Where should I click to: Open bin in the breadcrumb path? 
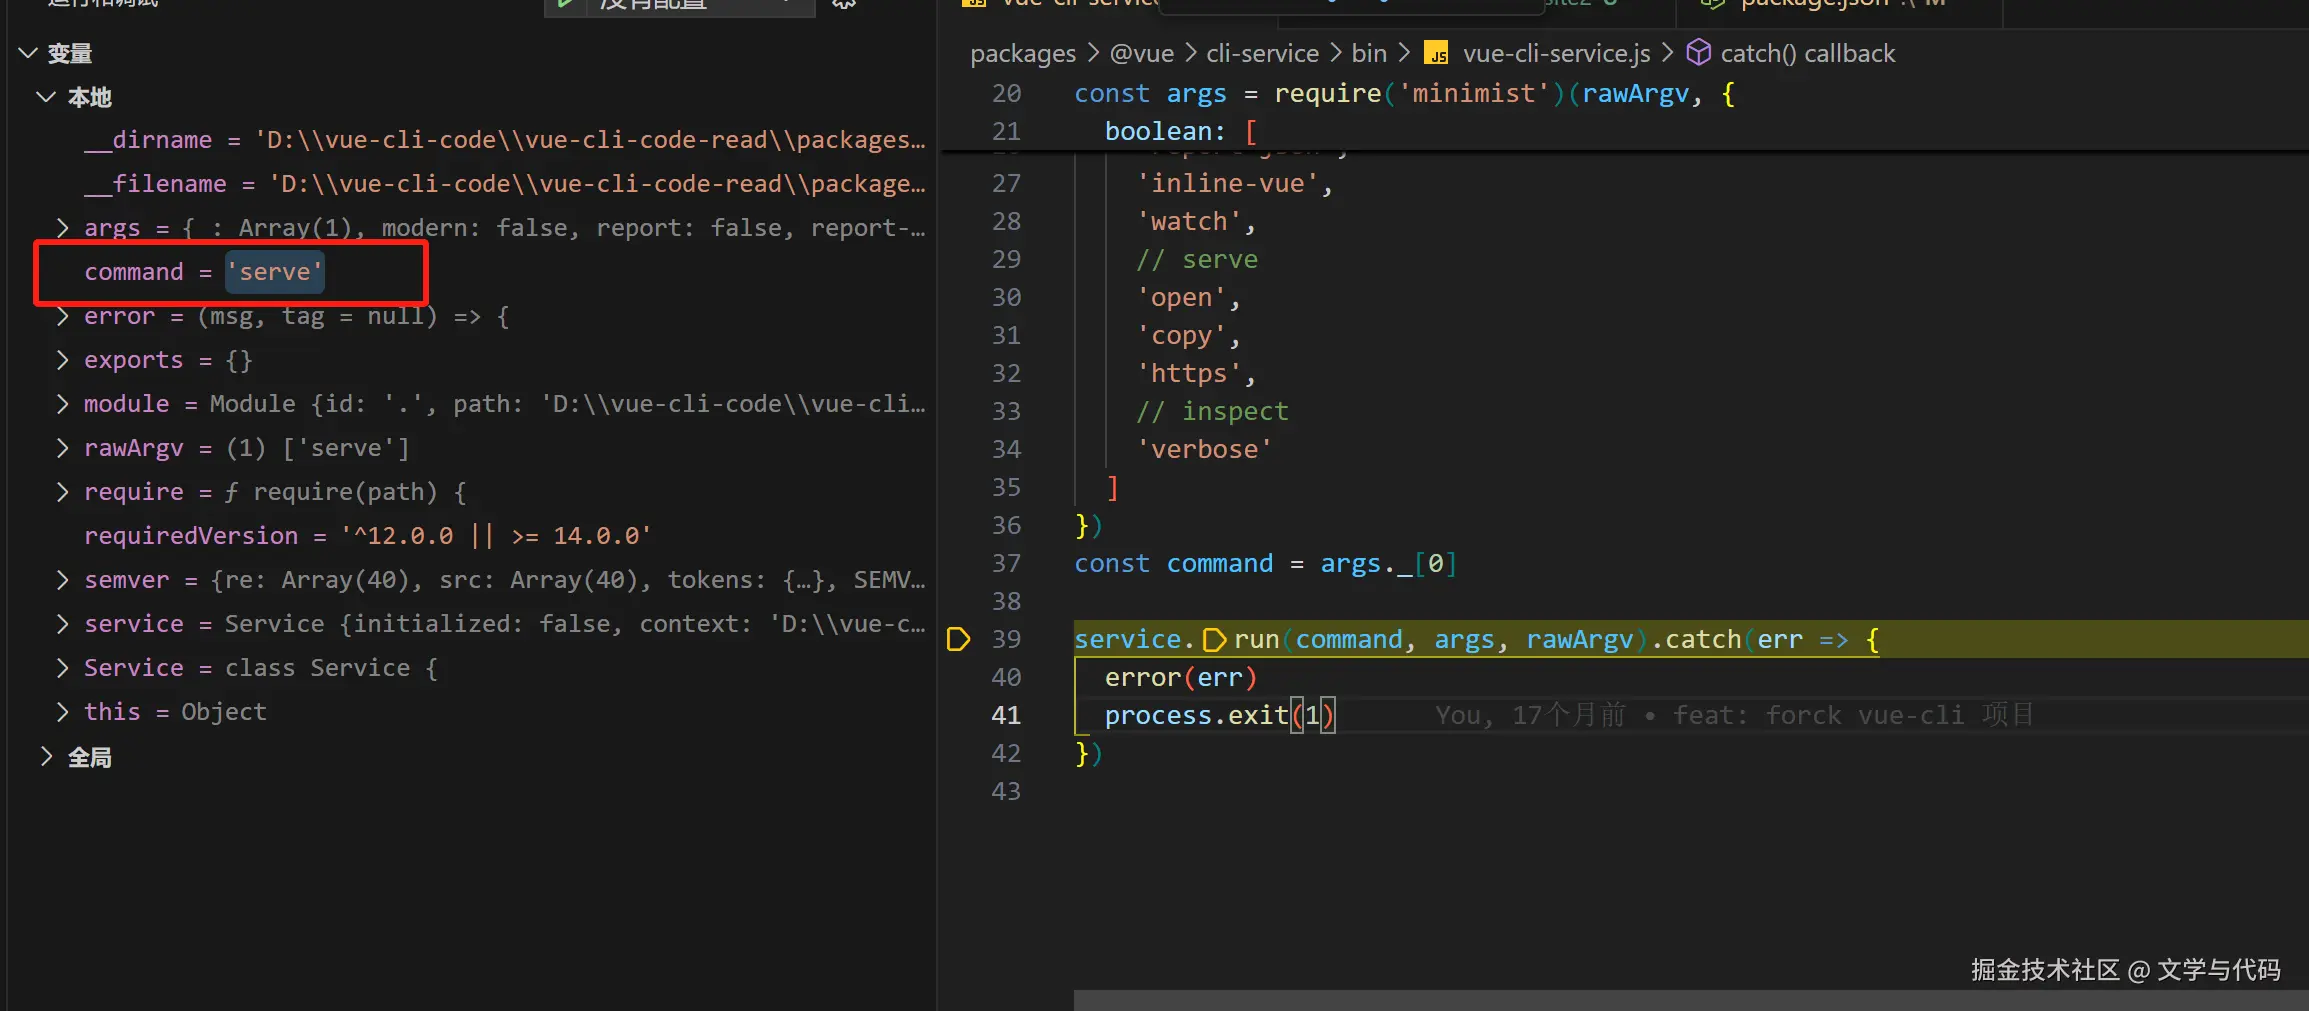1369,54
